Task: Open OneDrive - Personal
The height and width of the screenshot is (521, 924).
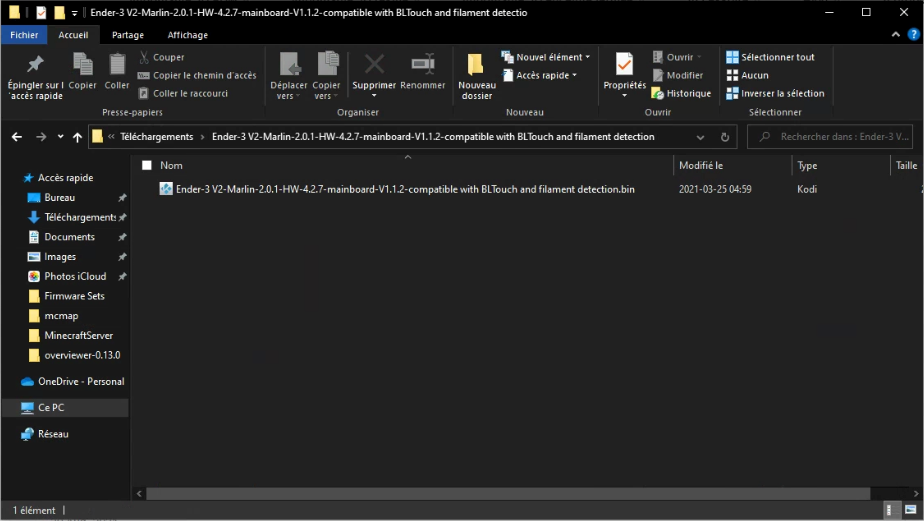Action: coord(81,381)
